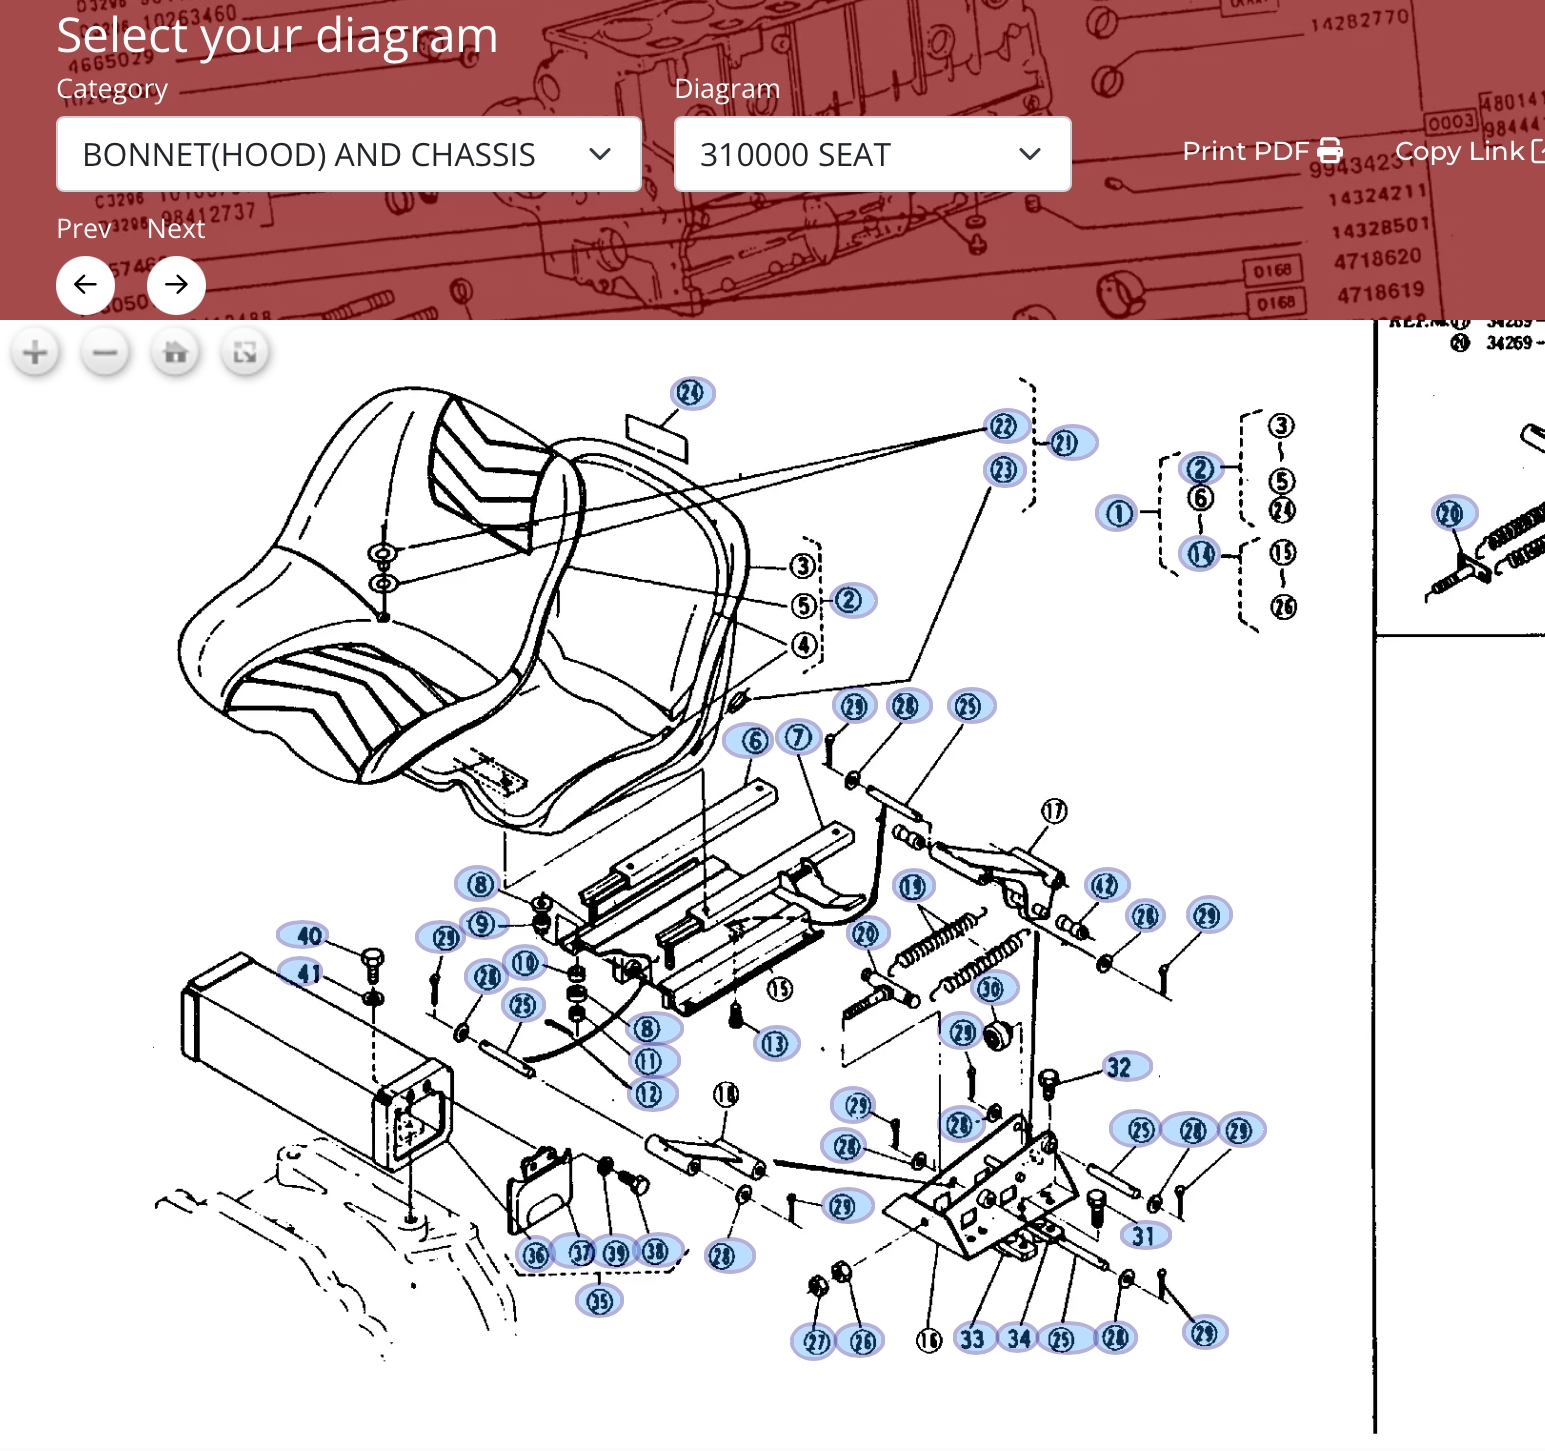Open the Category dropdown
Viewport: 1545px width, 1451px height.
(x=348, y=155)
